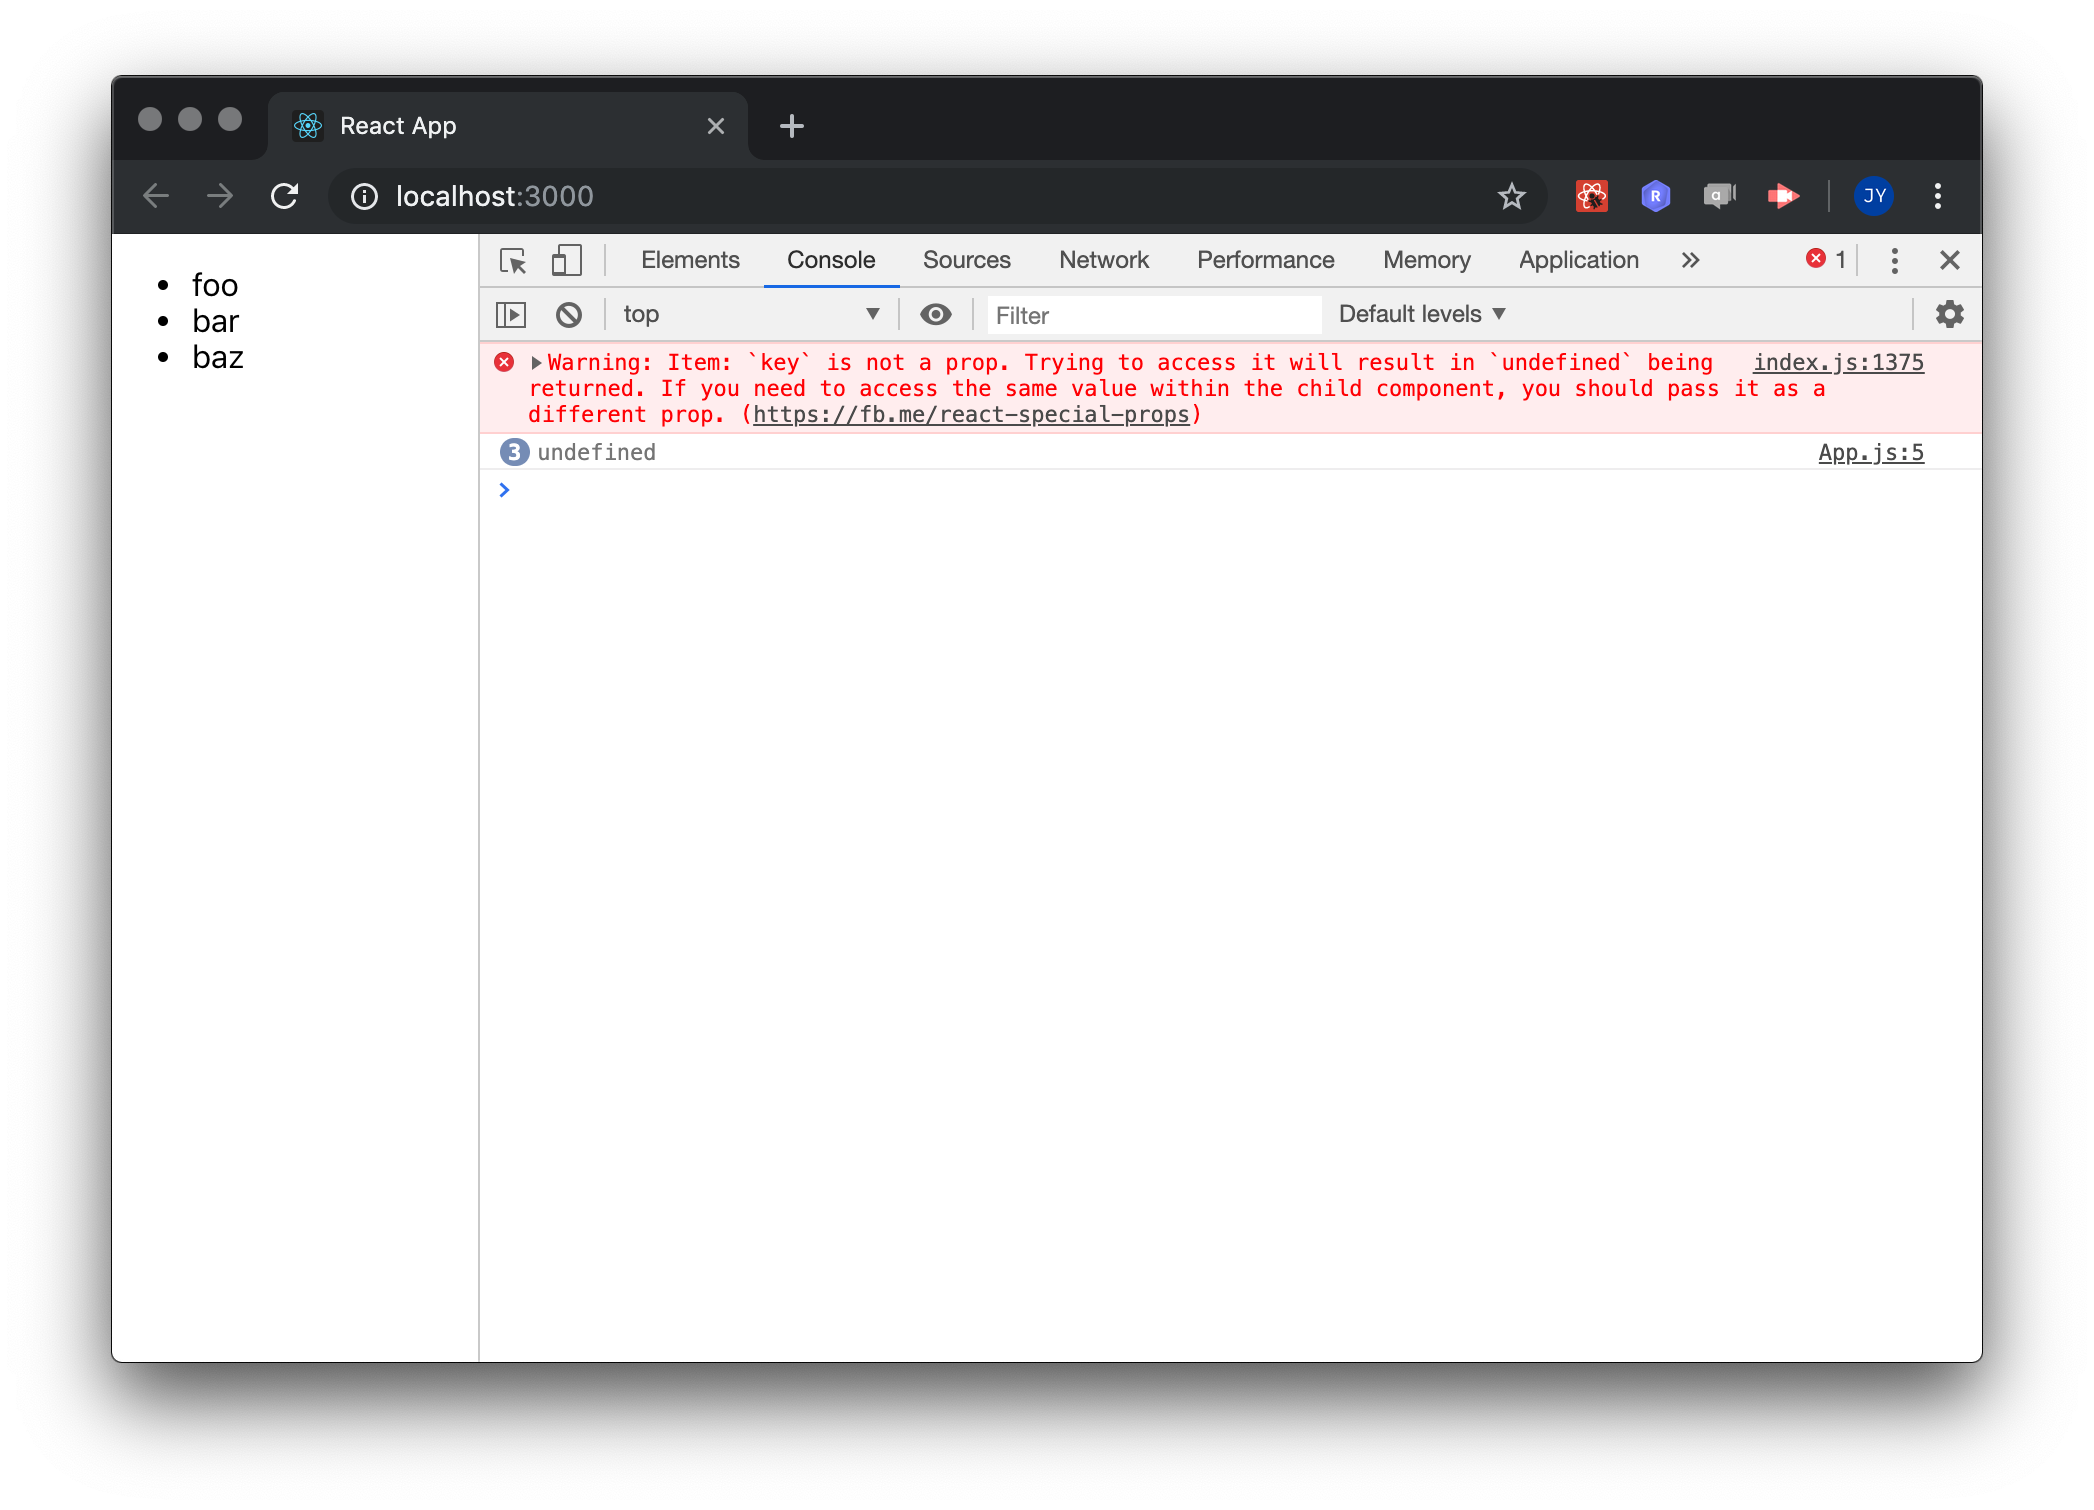Screen dimensions: 2094x1510
Task: Show the console sidebar panel
Action: pos(511,315)
